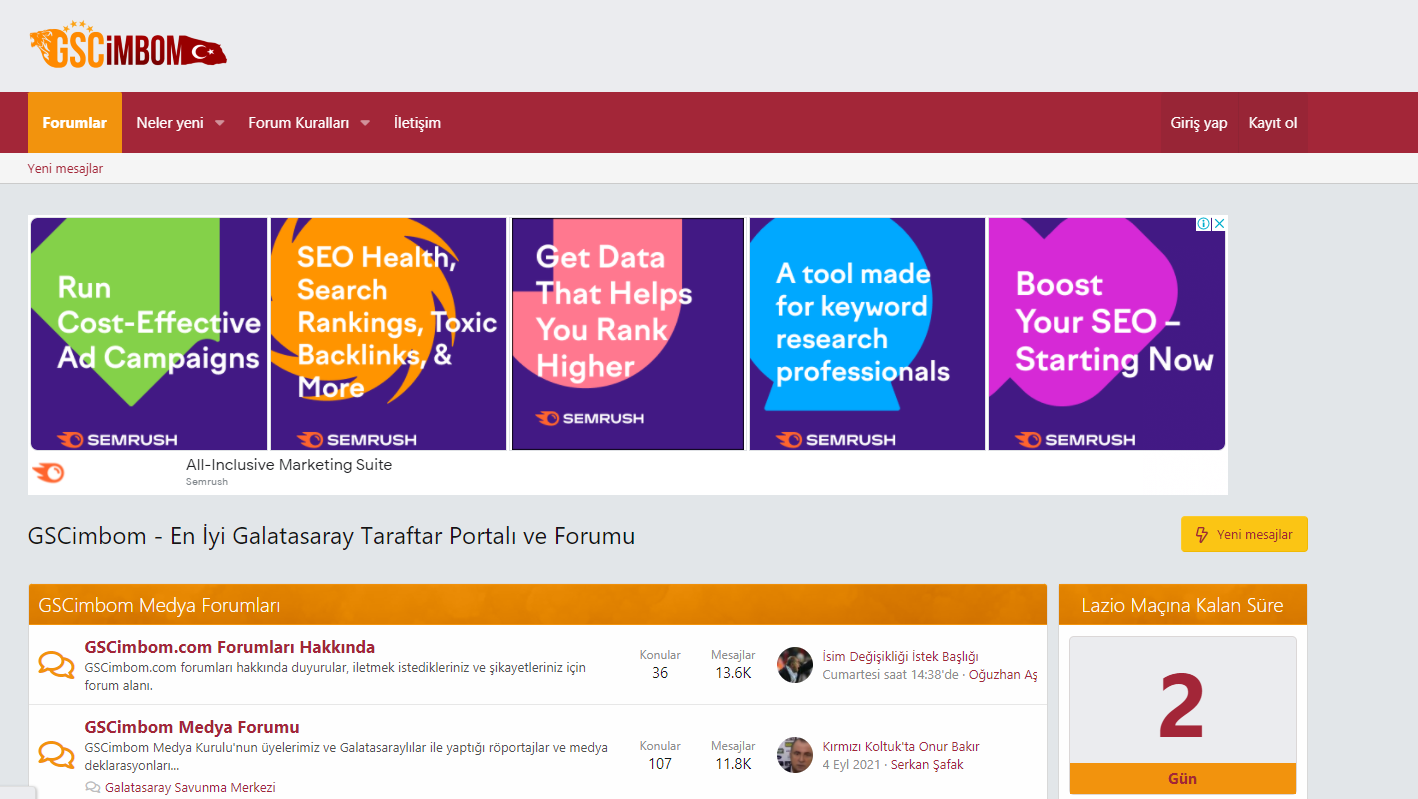Click the GSCimbom site logo
1418x799 pixels.
pos(128,46)
